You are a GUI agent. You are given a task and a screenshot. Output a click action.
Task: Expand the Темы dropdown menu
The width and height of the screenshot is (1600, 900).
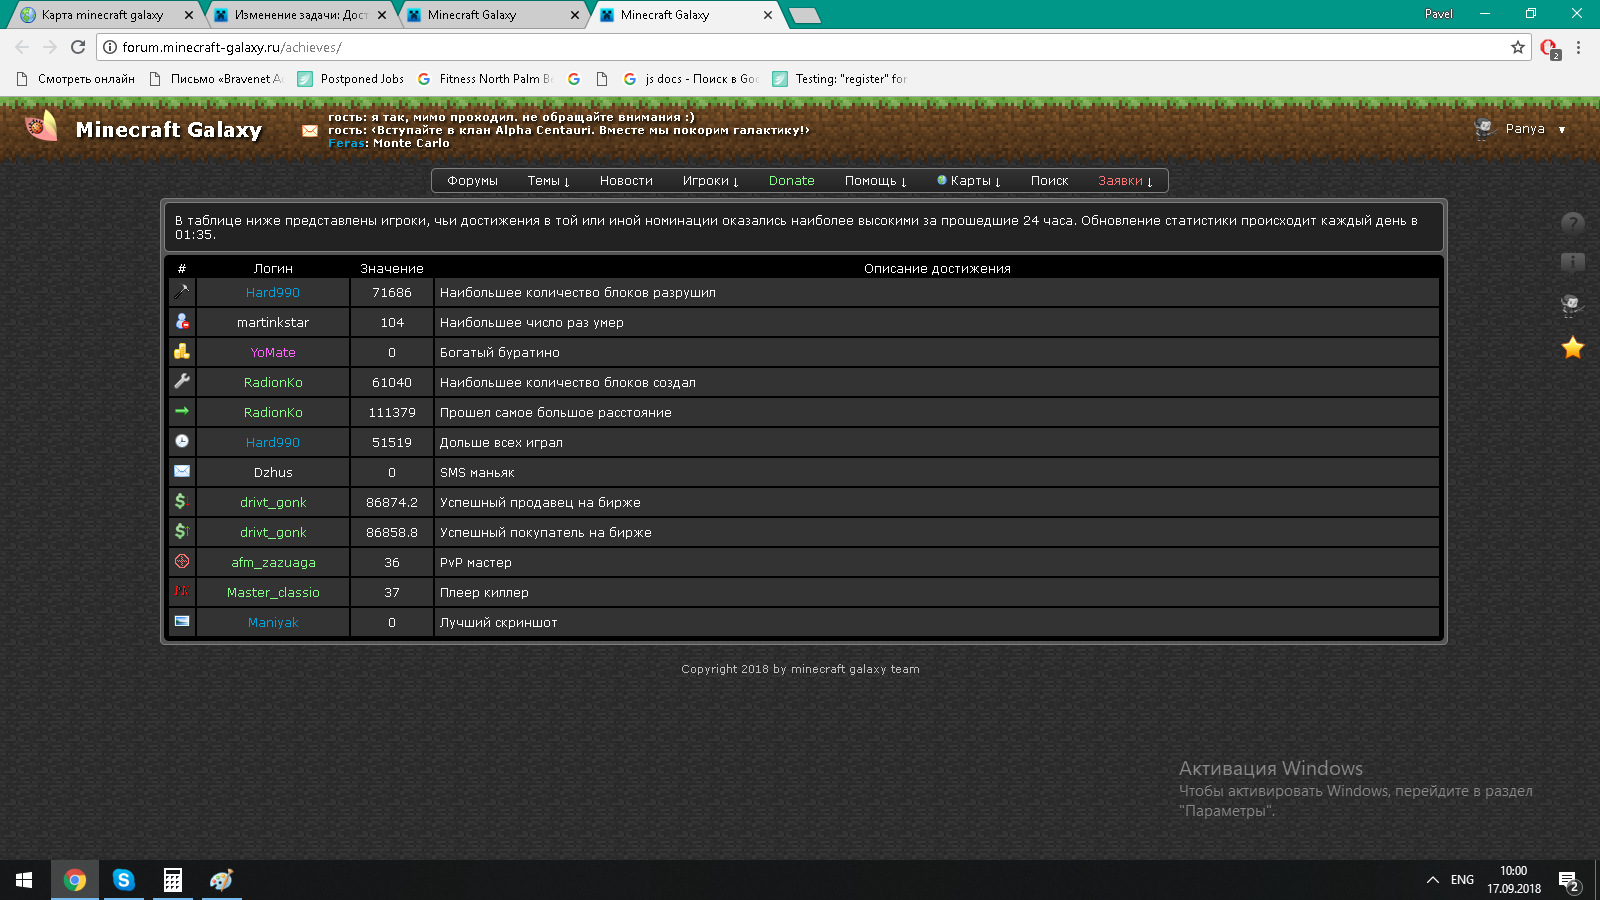(x=548, y=181)
